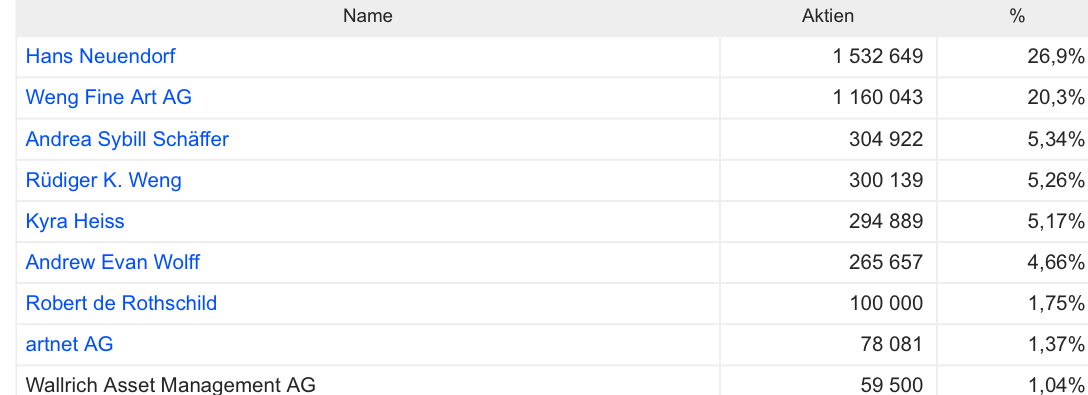1088x395 pixels.
Task: Open the Rüdiger K. Weng link
Action: point(103,180)
